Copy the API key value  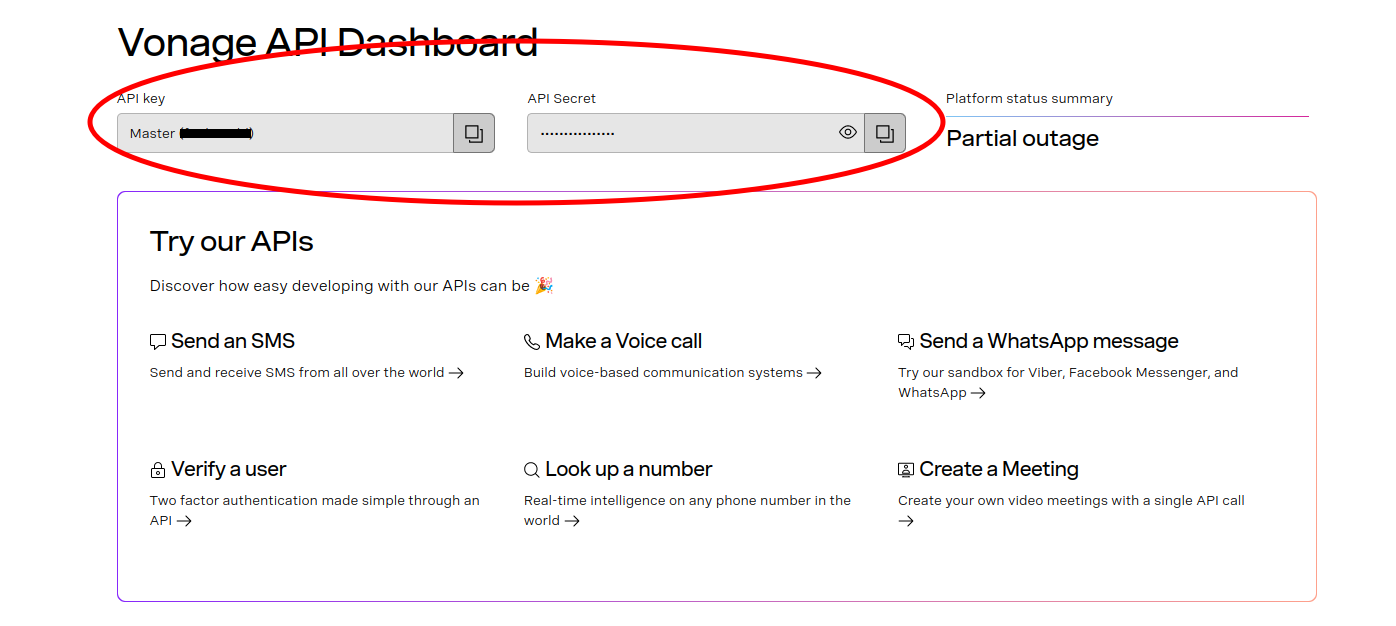(x=474, y=133)
